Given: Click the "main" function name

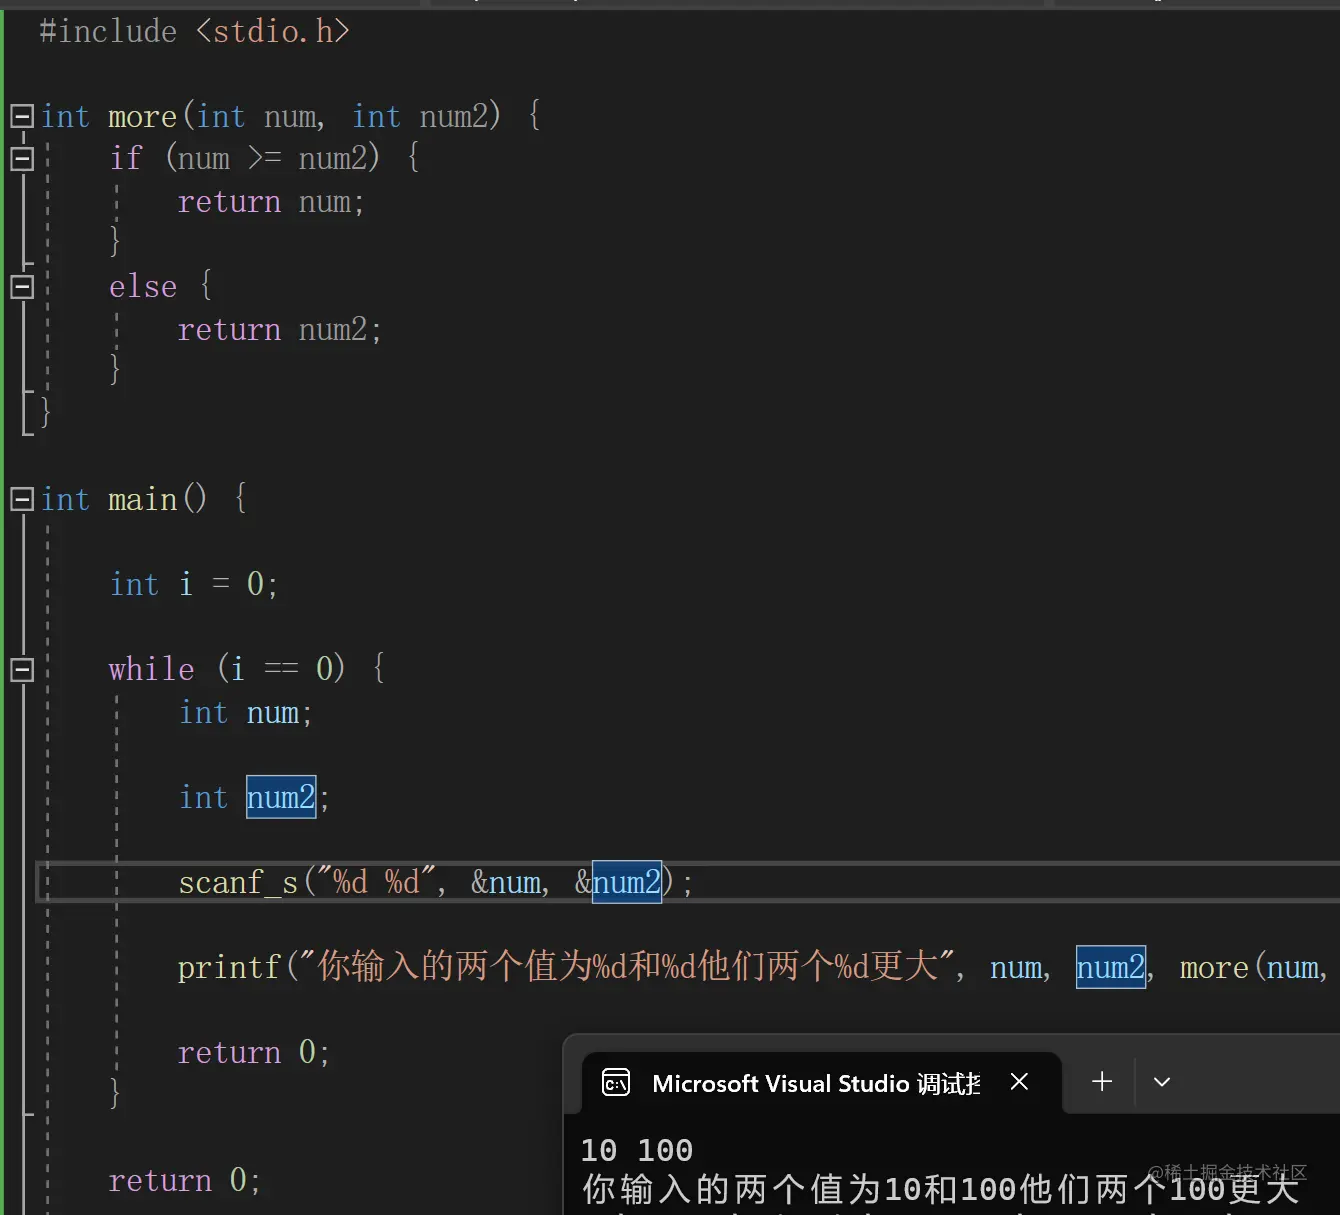Looking at the screenshot, I should 142,499.
